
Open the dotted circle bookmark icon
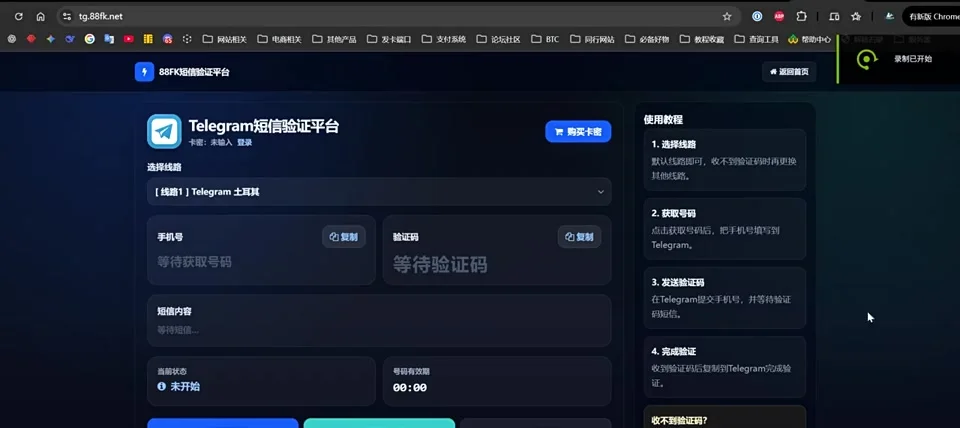click(x=187, y=39)
